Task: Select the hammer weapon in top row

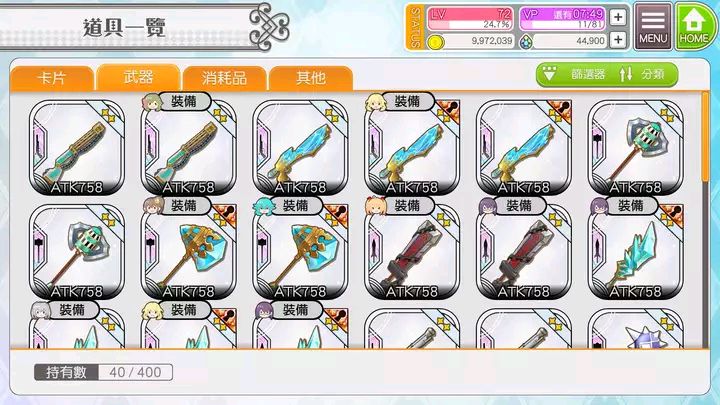Action: coord(636,147)
